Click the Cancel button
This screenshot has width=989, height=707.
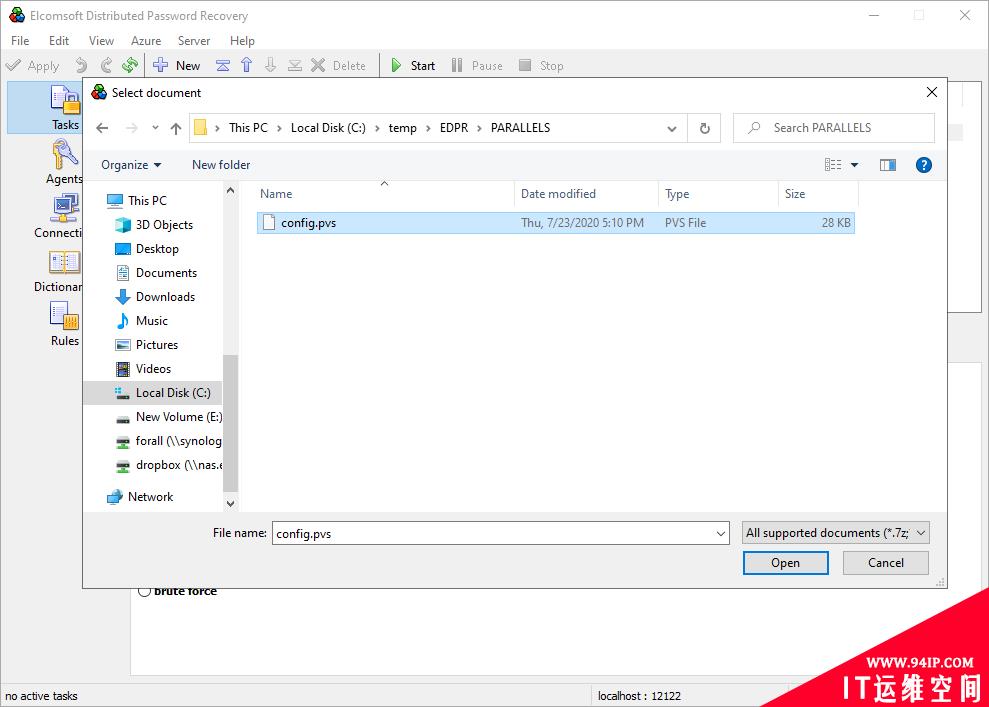[886, 563]
